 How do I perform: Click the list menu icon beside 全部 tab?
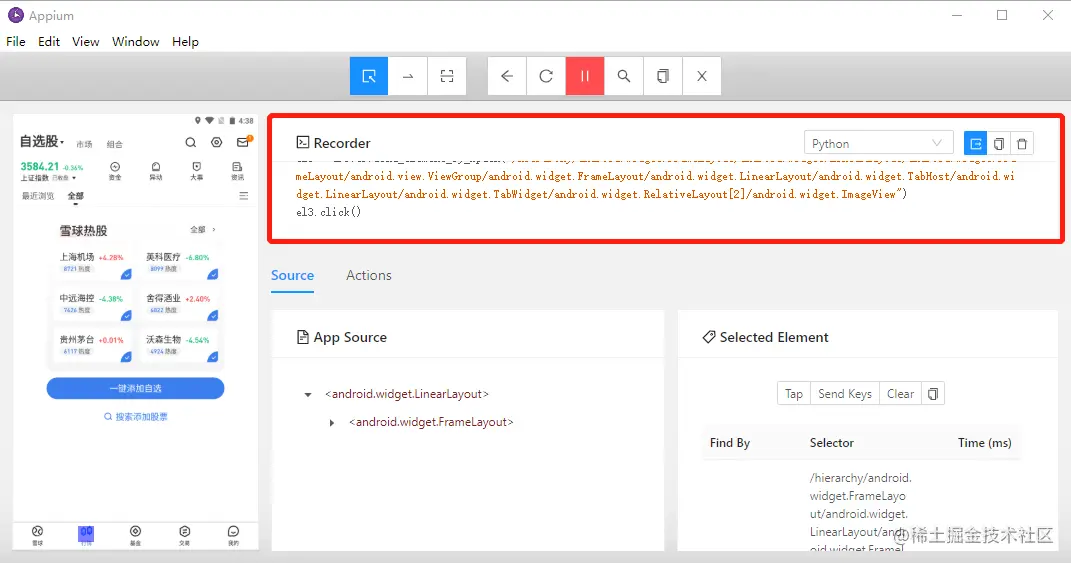[244, 196]
